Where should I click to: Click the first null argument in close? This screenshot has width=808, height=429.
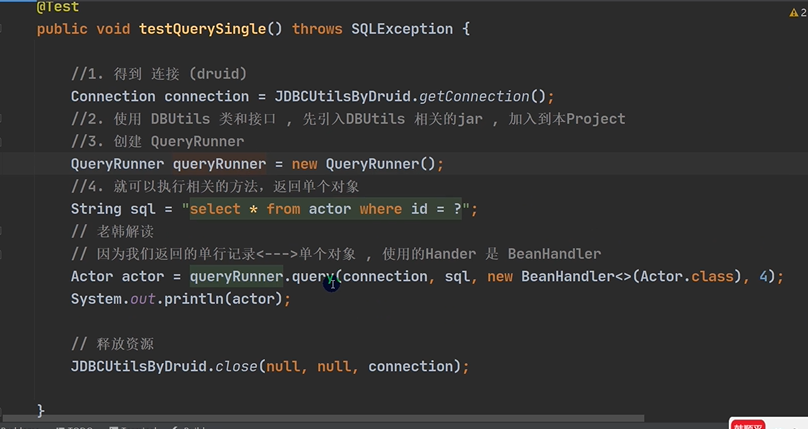coord(283,367)
